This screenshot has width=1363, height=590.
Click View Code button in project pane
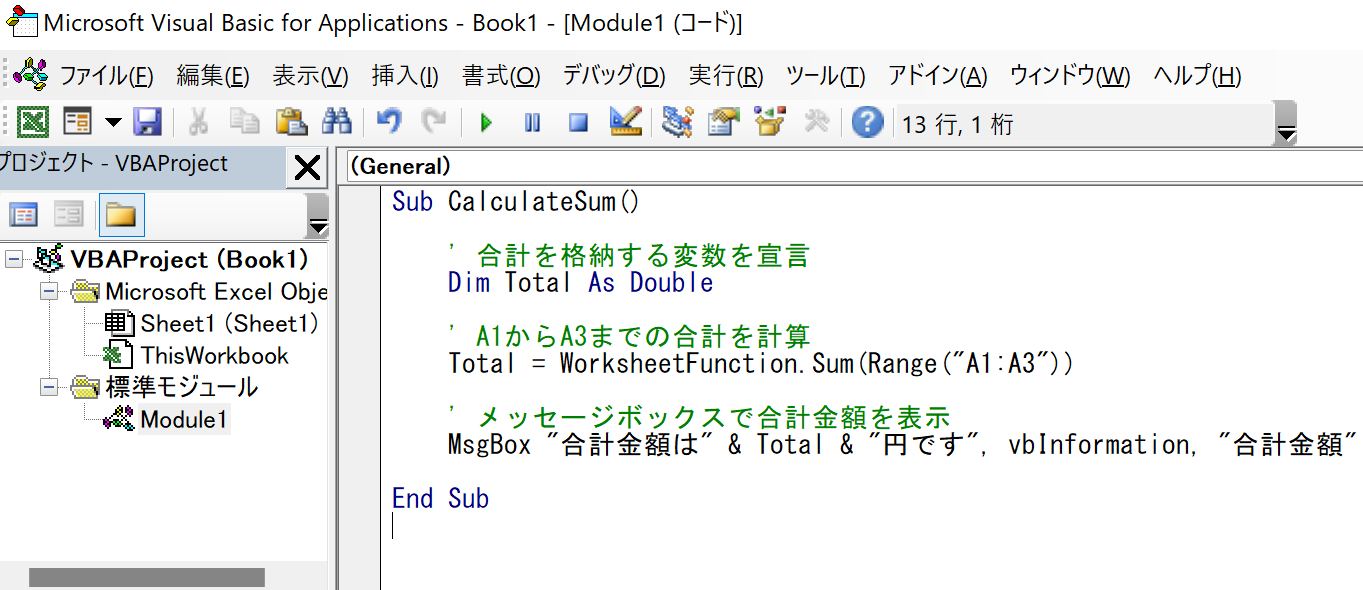click(x=23, y=215)
